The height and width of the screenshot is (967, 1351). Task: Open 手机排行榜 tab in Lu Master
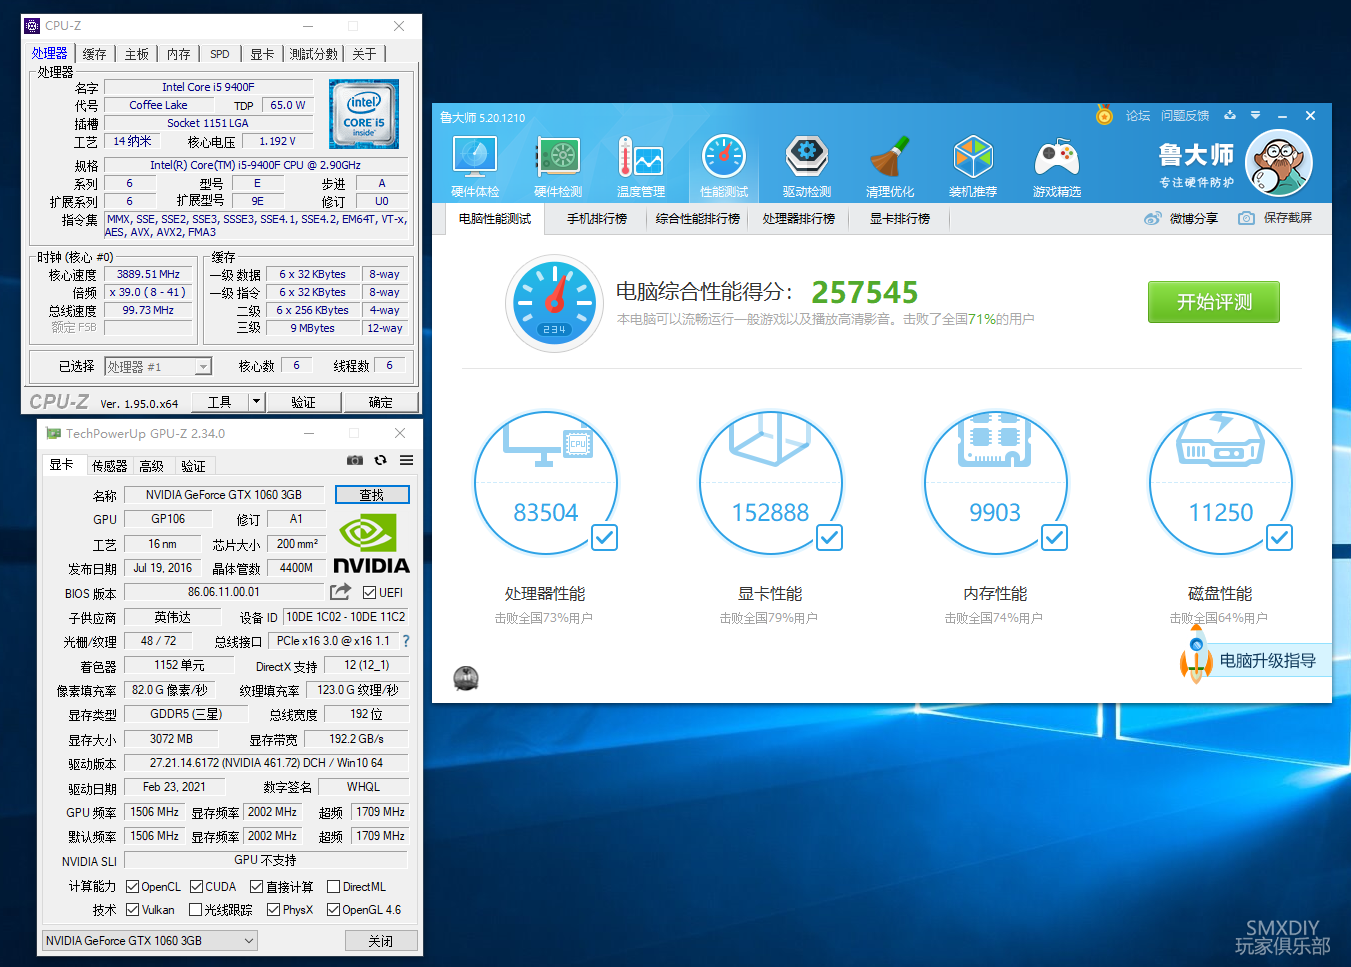coord(597,218)
